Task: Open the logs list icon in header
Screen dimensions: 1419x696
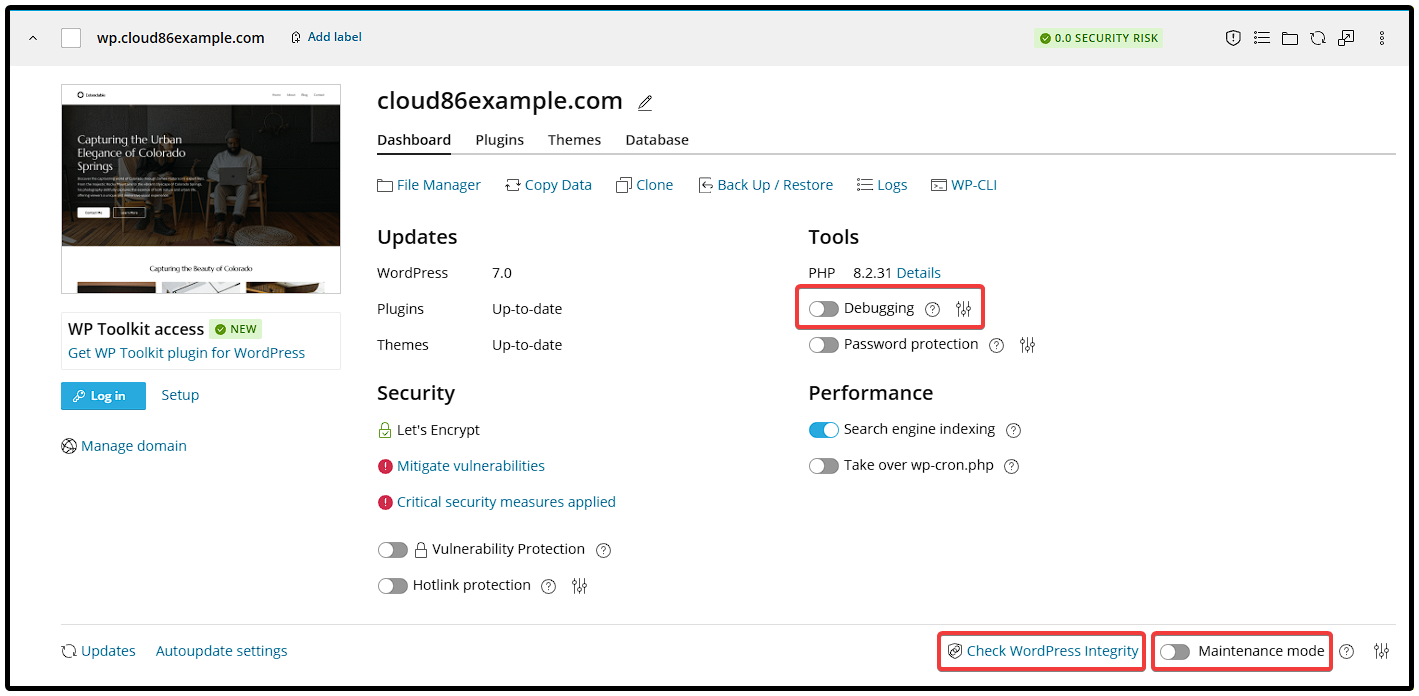Action: pos(1262,38)
